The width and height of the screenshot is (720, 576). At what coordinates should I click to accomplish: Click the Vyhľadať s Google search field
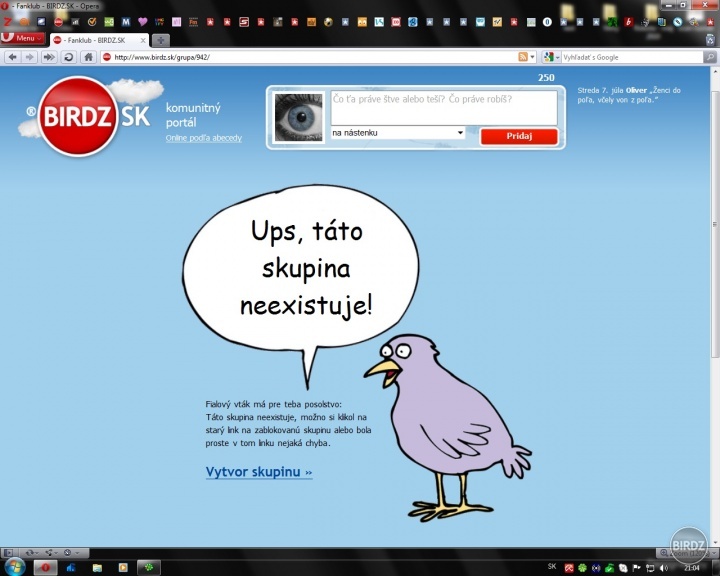(x=632, y=57)
